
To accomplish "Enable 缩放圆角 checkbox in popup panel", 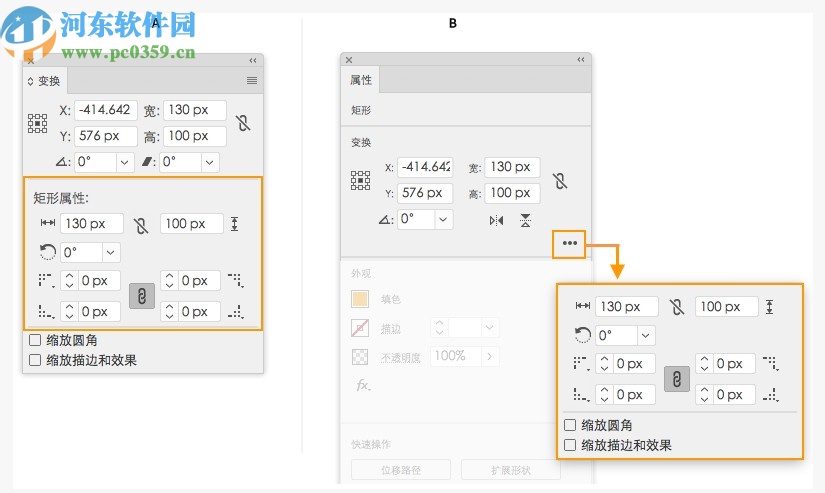I will [x=570, y=425].
